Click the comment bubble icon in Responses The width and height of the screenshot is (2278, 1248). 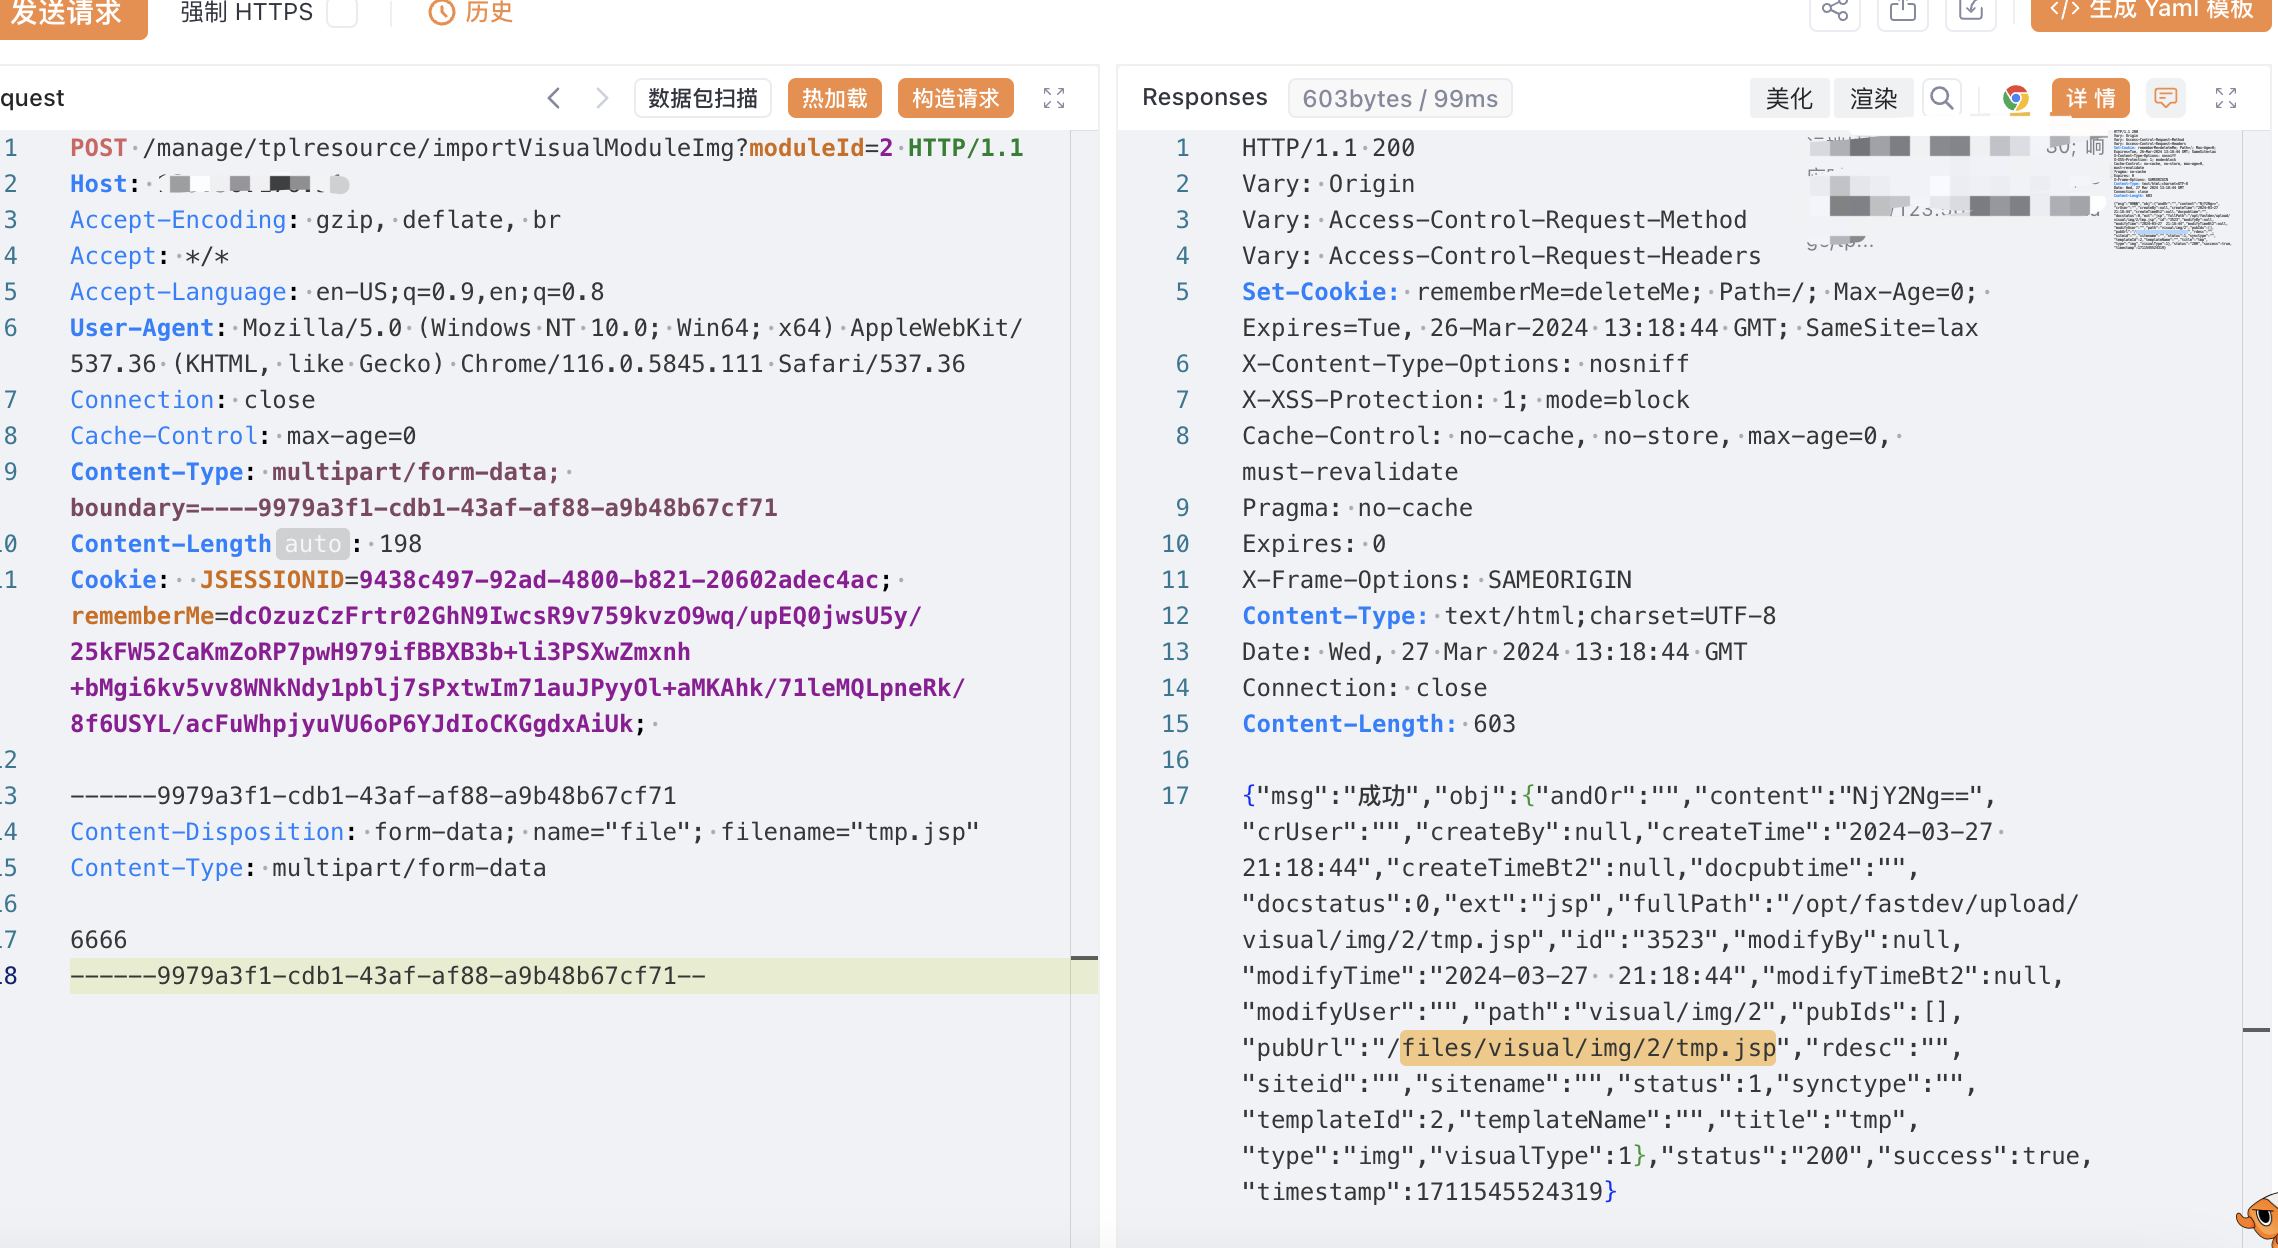(2166, 98)
